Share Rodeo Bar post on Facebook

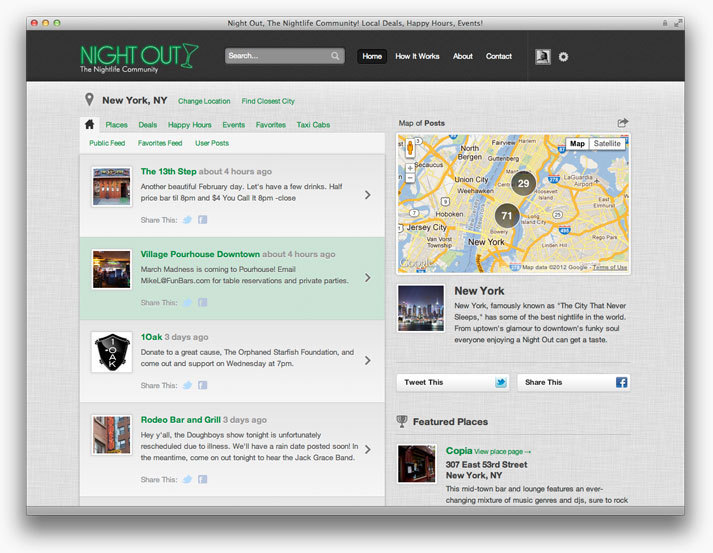point(203,479)
